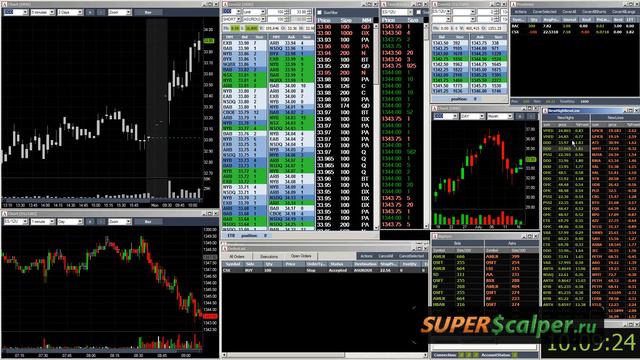This screenshot has width=640, height=360.
Task: Open the 2 Days range dropdown
Action: [x=70, y=12]
